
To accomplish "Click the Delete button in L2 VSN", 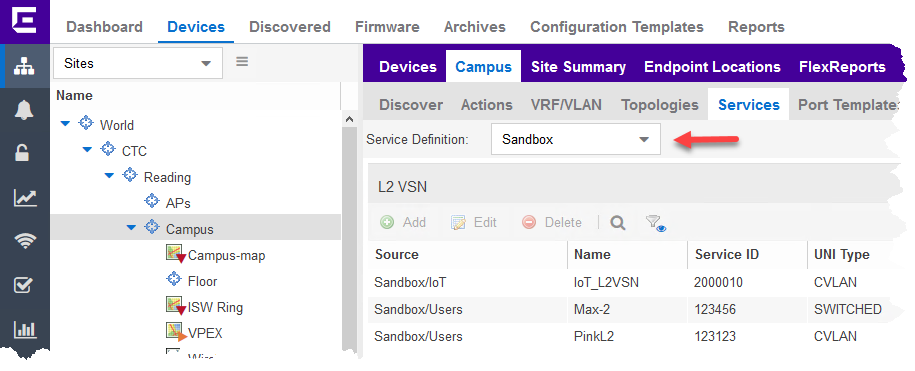I will pyautogui.click(x=551, y=222).
